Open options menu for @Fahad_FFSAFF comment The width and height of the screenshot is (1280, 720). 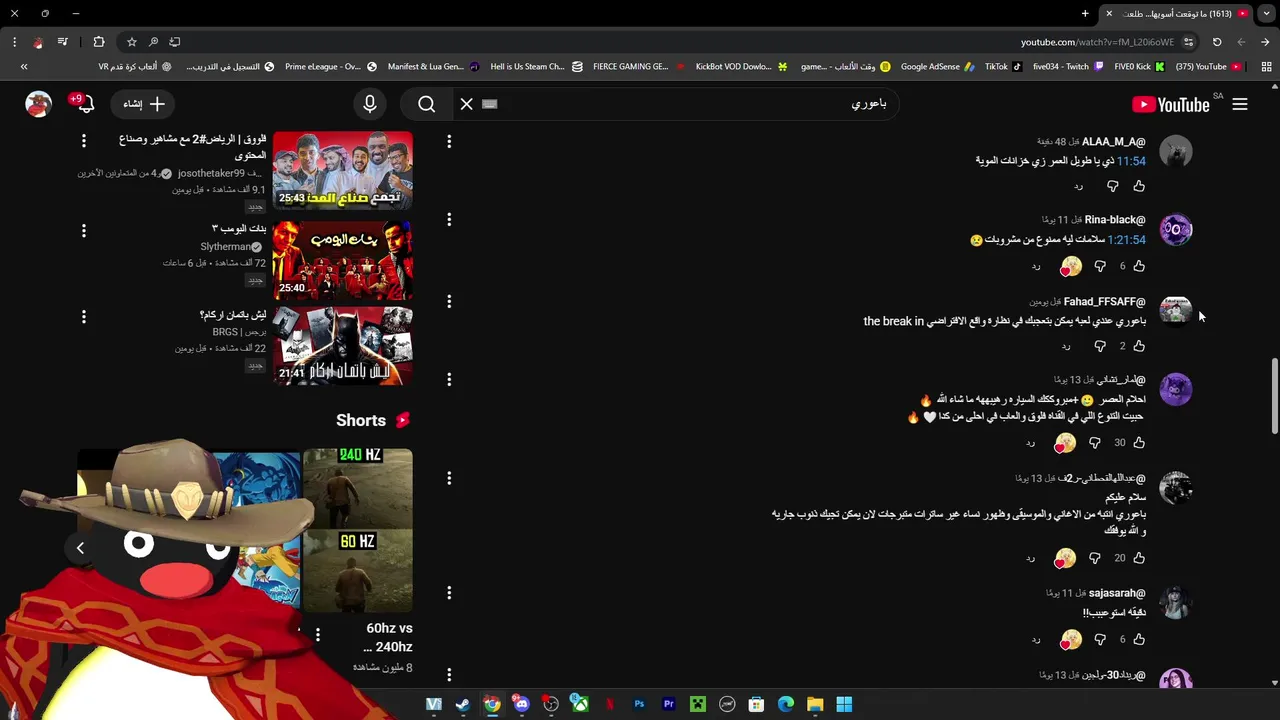tap(449, 301)
